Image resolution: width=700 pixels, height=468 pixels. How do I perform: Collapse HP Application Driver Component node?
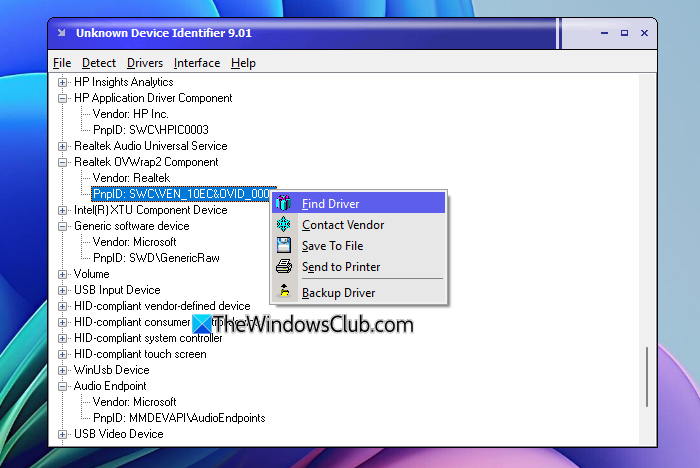pyautogui.click(x=62, y=98)
